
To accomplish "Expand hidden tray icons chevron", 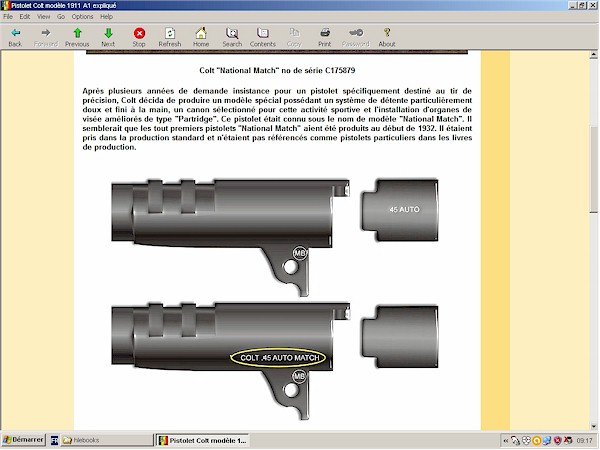I will [505, 441].
